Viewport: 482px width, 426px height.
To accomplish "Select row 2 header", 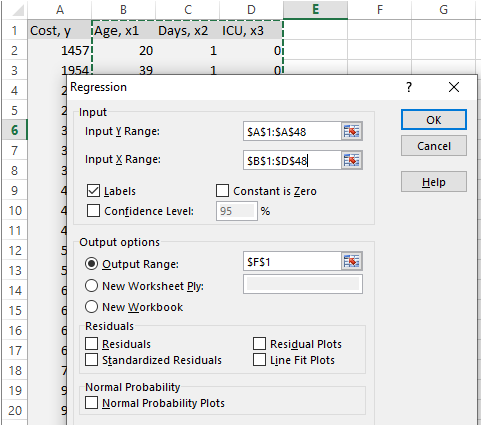I will tap(15, 50).
